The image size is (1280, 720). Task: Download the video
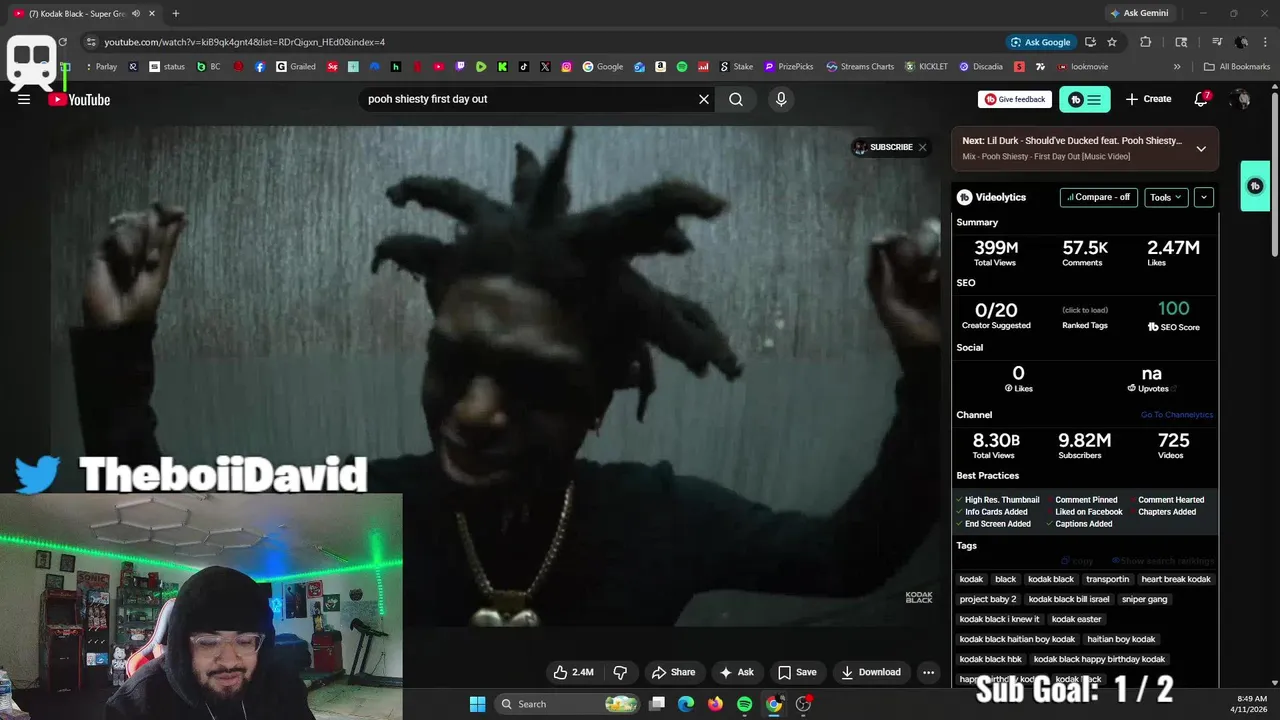pos(870,672)
